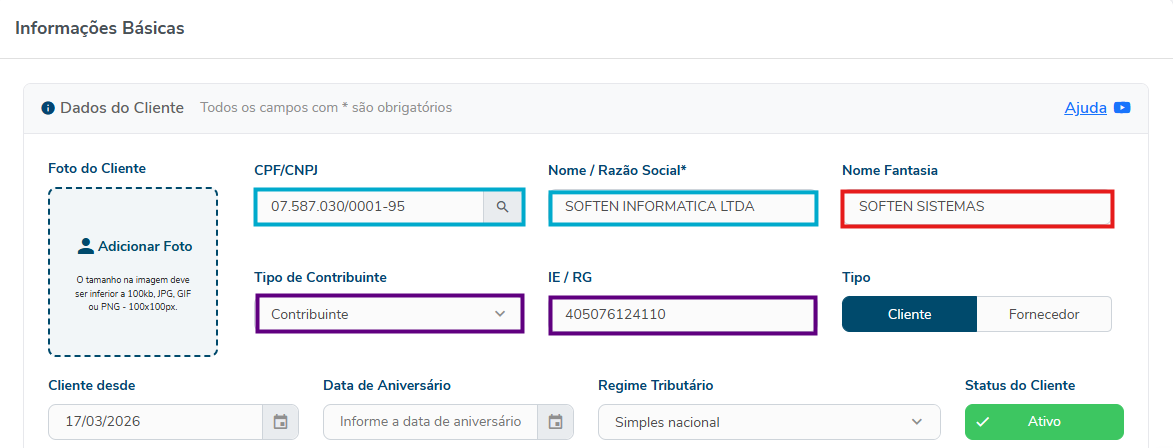This screenshot has height=448, width=1173.
Task: Open the Ajuda help link
Action: tap(1085, 108)
